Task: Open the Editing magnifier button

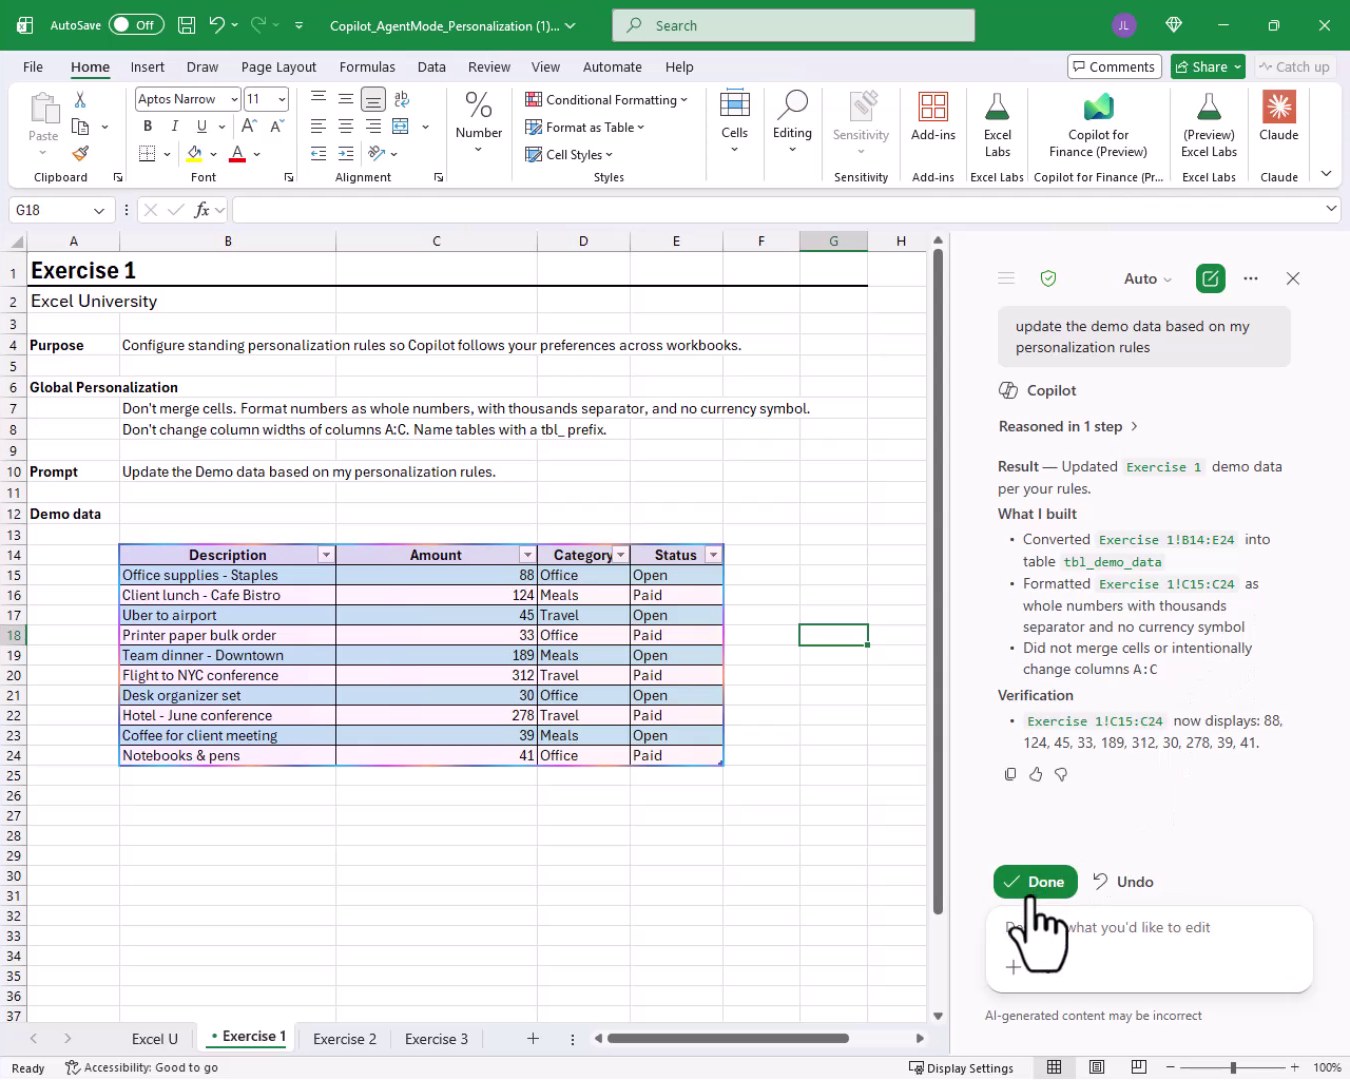Action: (792, 121)
